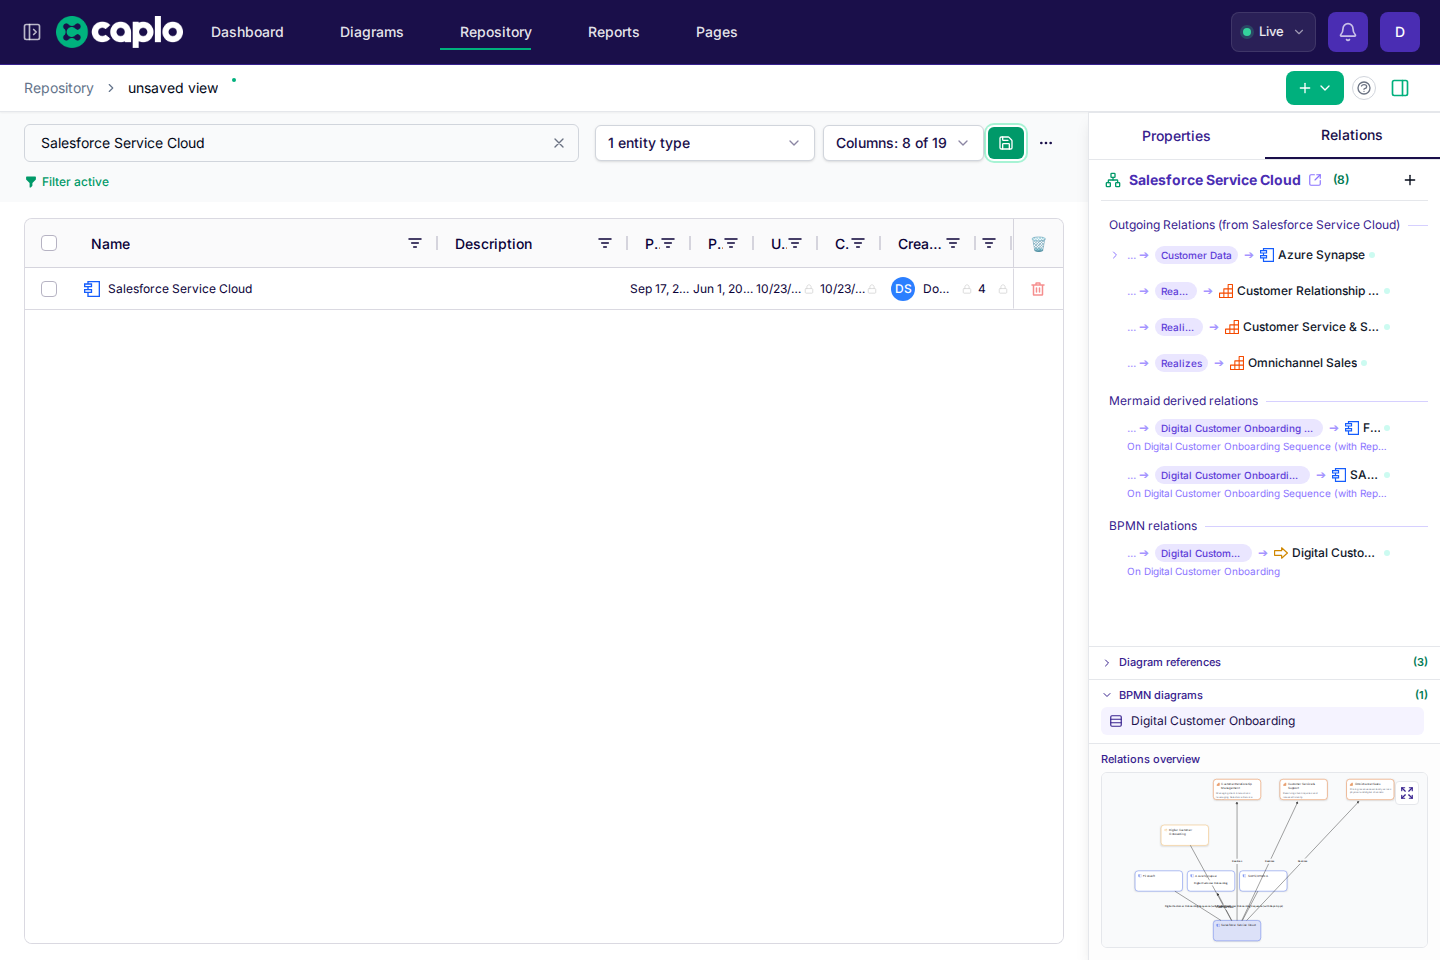
Task: Open the 1 entity type dropdown
Action: (705, 143)
